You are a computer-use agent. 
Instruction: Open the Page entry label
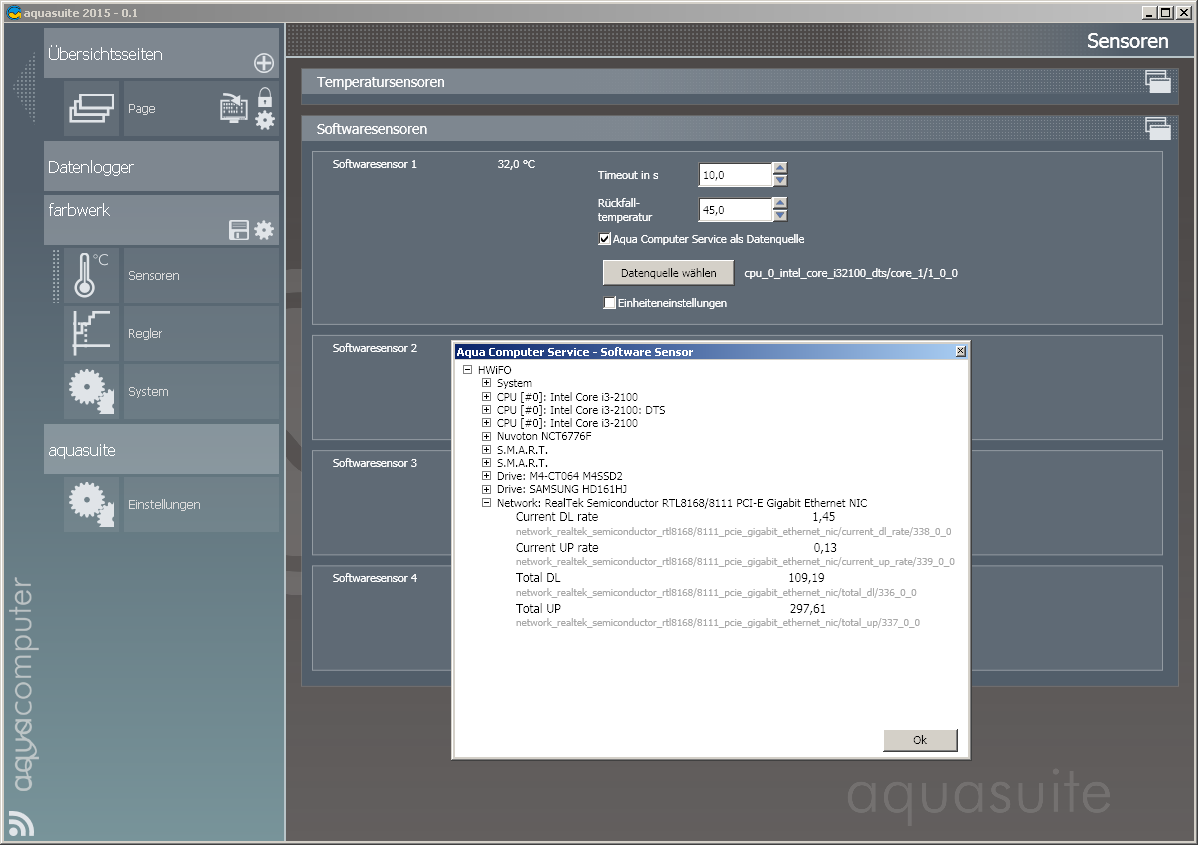tap(141, 108)
